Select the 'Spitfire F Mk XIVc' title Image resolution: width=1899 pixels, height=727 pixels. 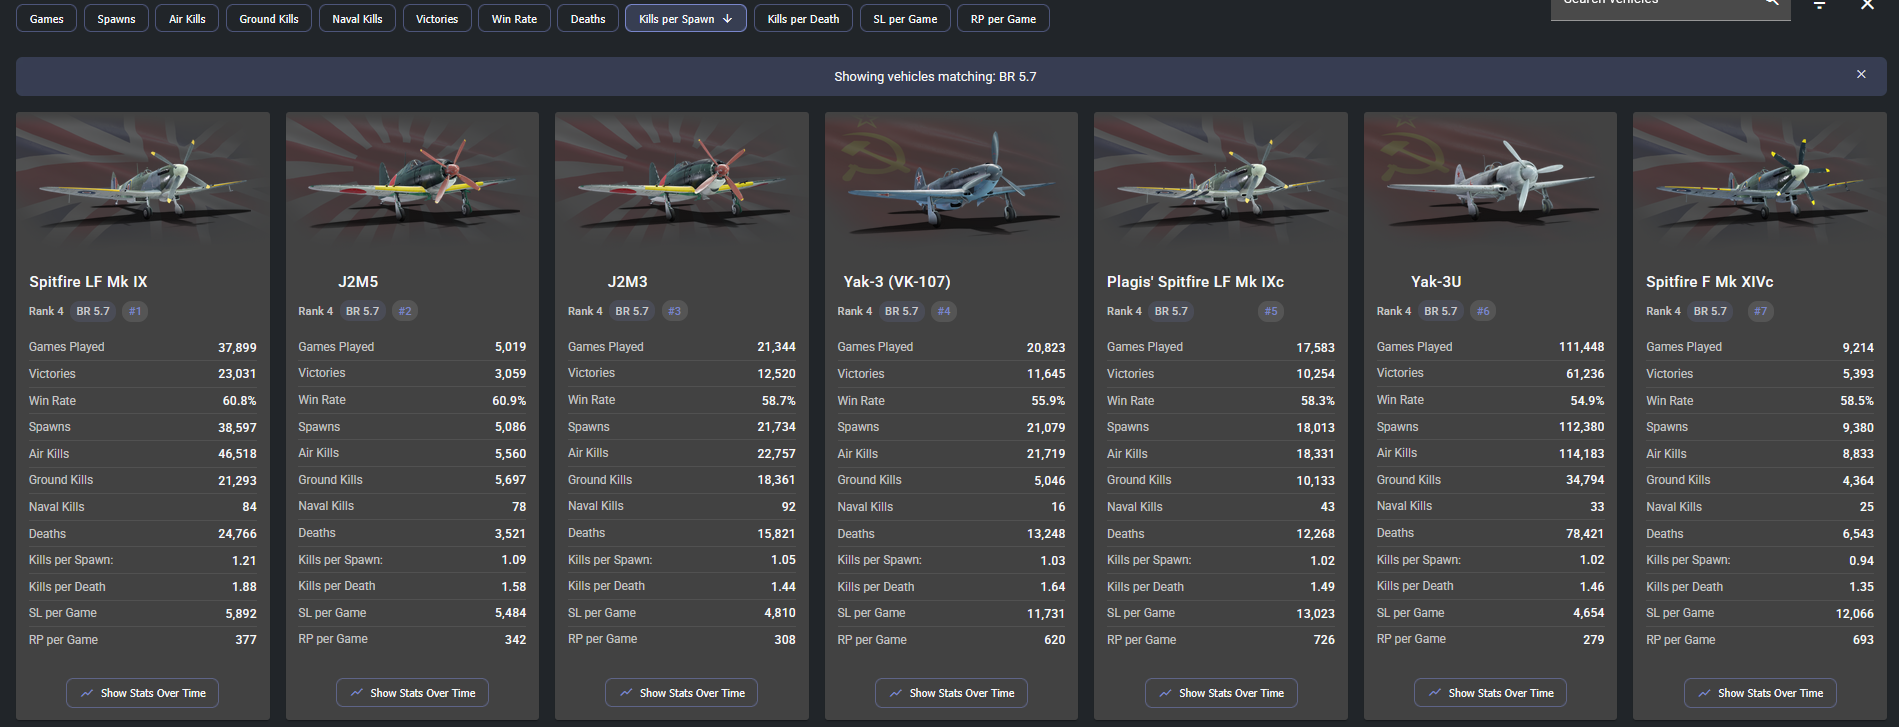pos(1710,282)
